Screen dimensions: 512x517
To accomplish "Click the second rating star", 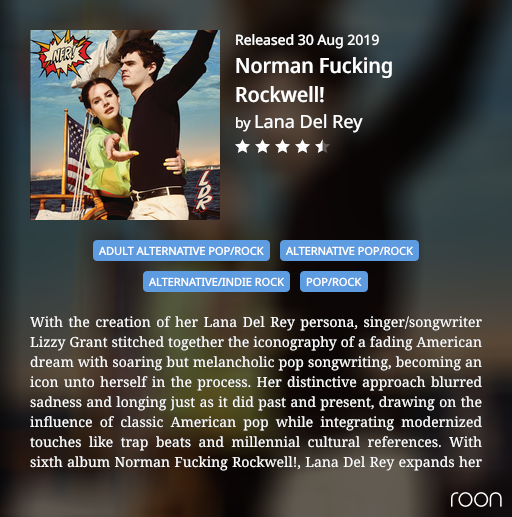I will (262, 147).
